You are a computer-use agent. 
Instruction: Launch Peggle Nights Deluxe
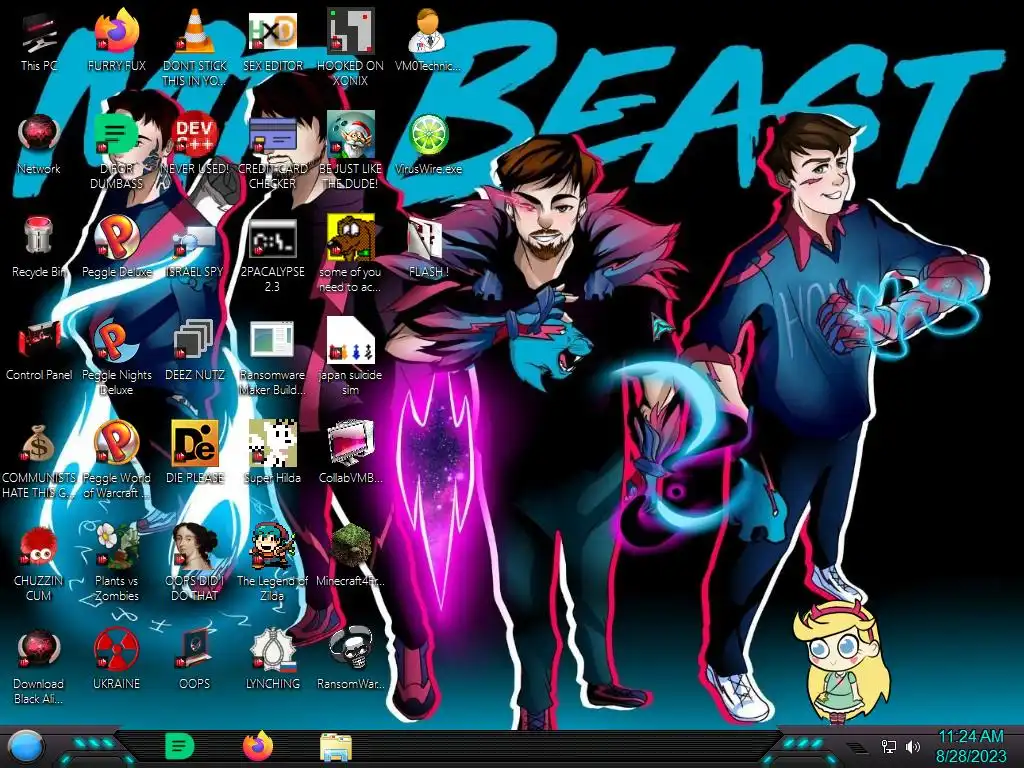click(117, 341)
